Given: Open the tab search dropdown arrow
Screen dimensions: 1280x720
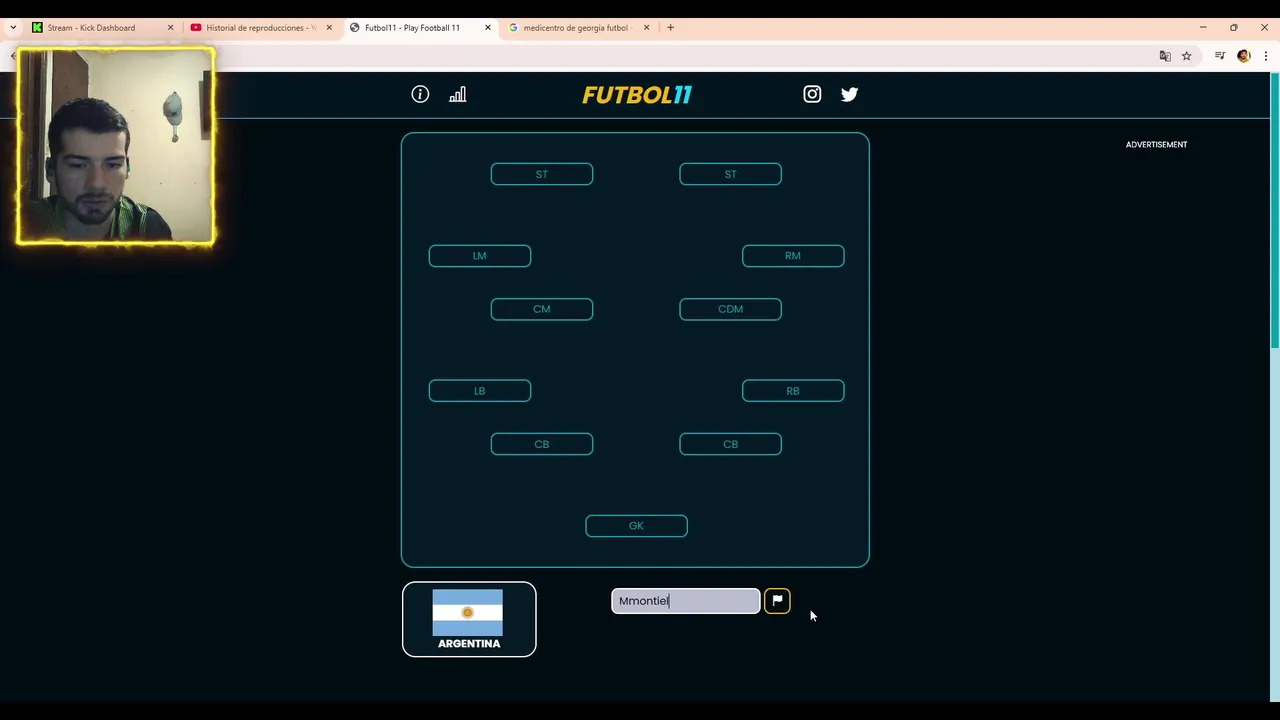Looking at the screenshot, I should (x=12, y=28).
